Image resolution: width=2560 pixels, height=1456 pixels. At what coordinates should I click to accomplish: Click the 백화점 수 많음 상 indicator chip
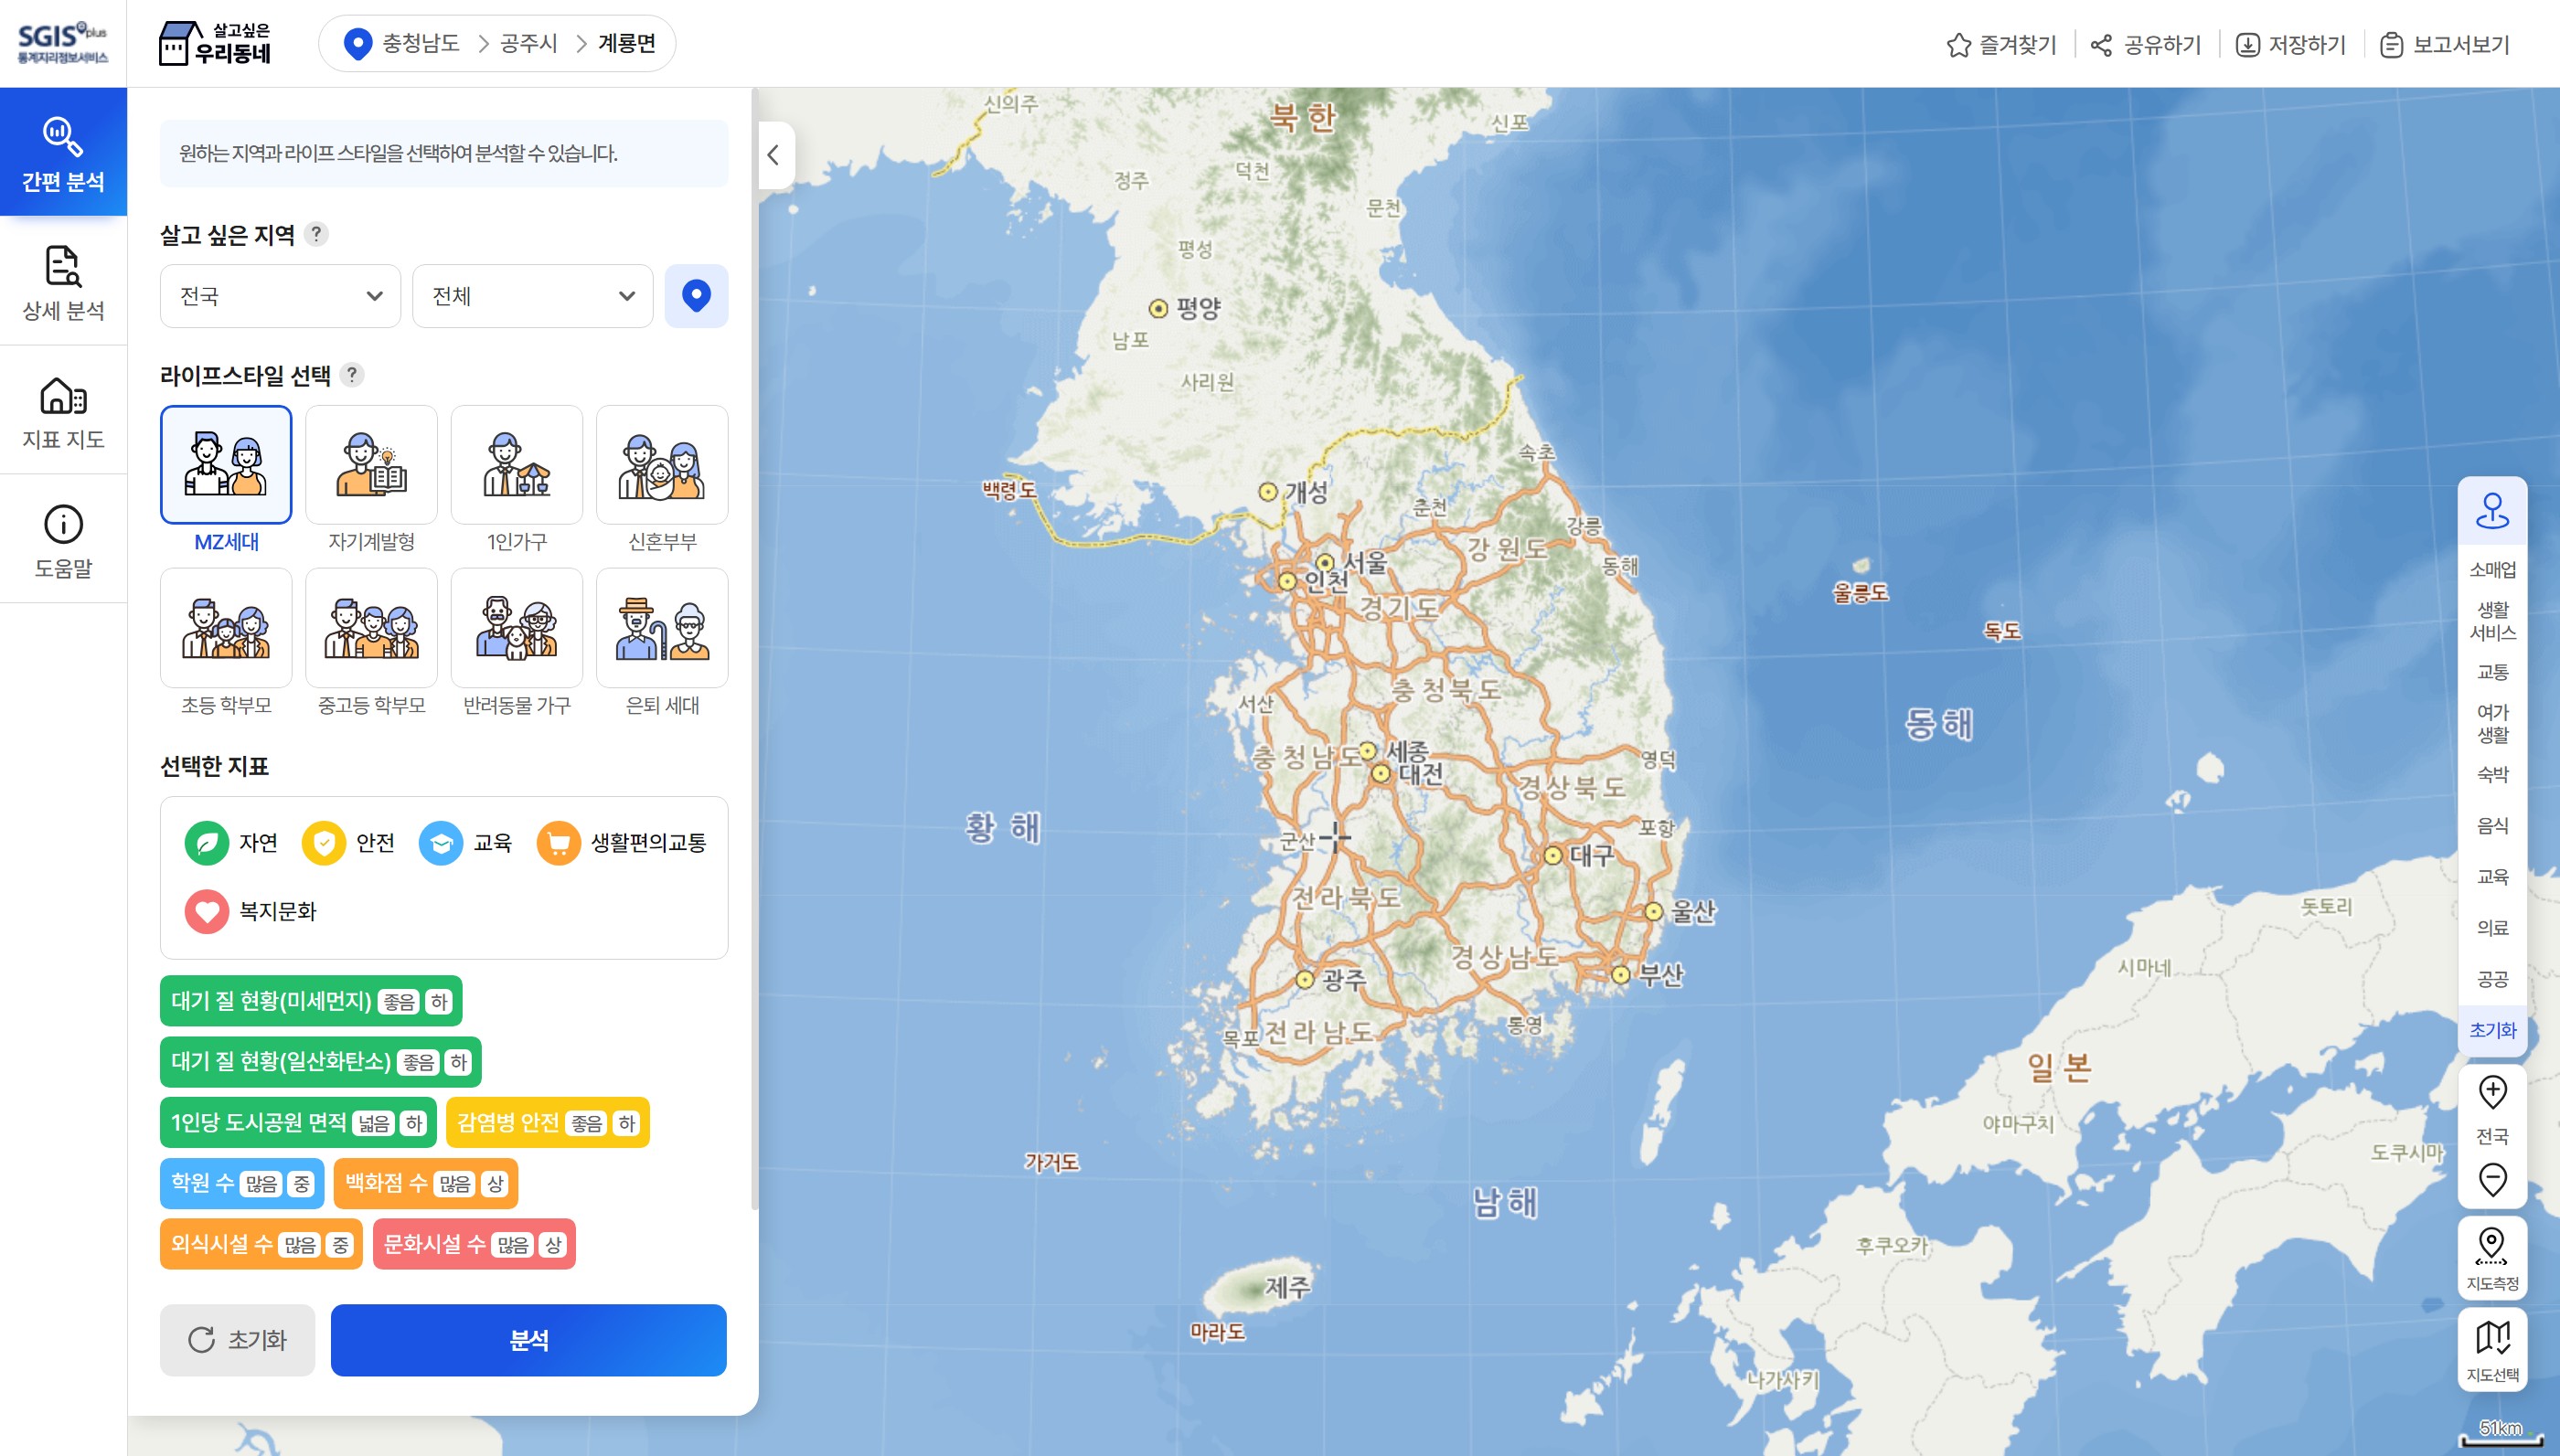click(x=425, y=1183)
